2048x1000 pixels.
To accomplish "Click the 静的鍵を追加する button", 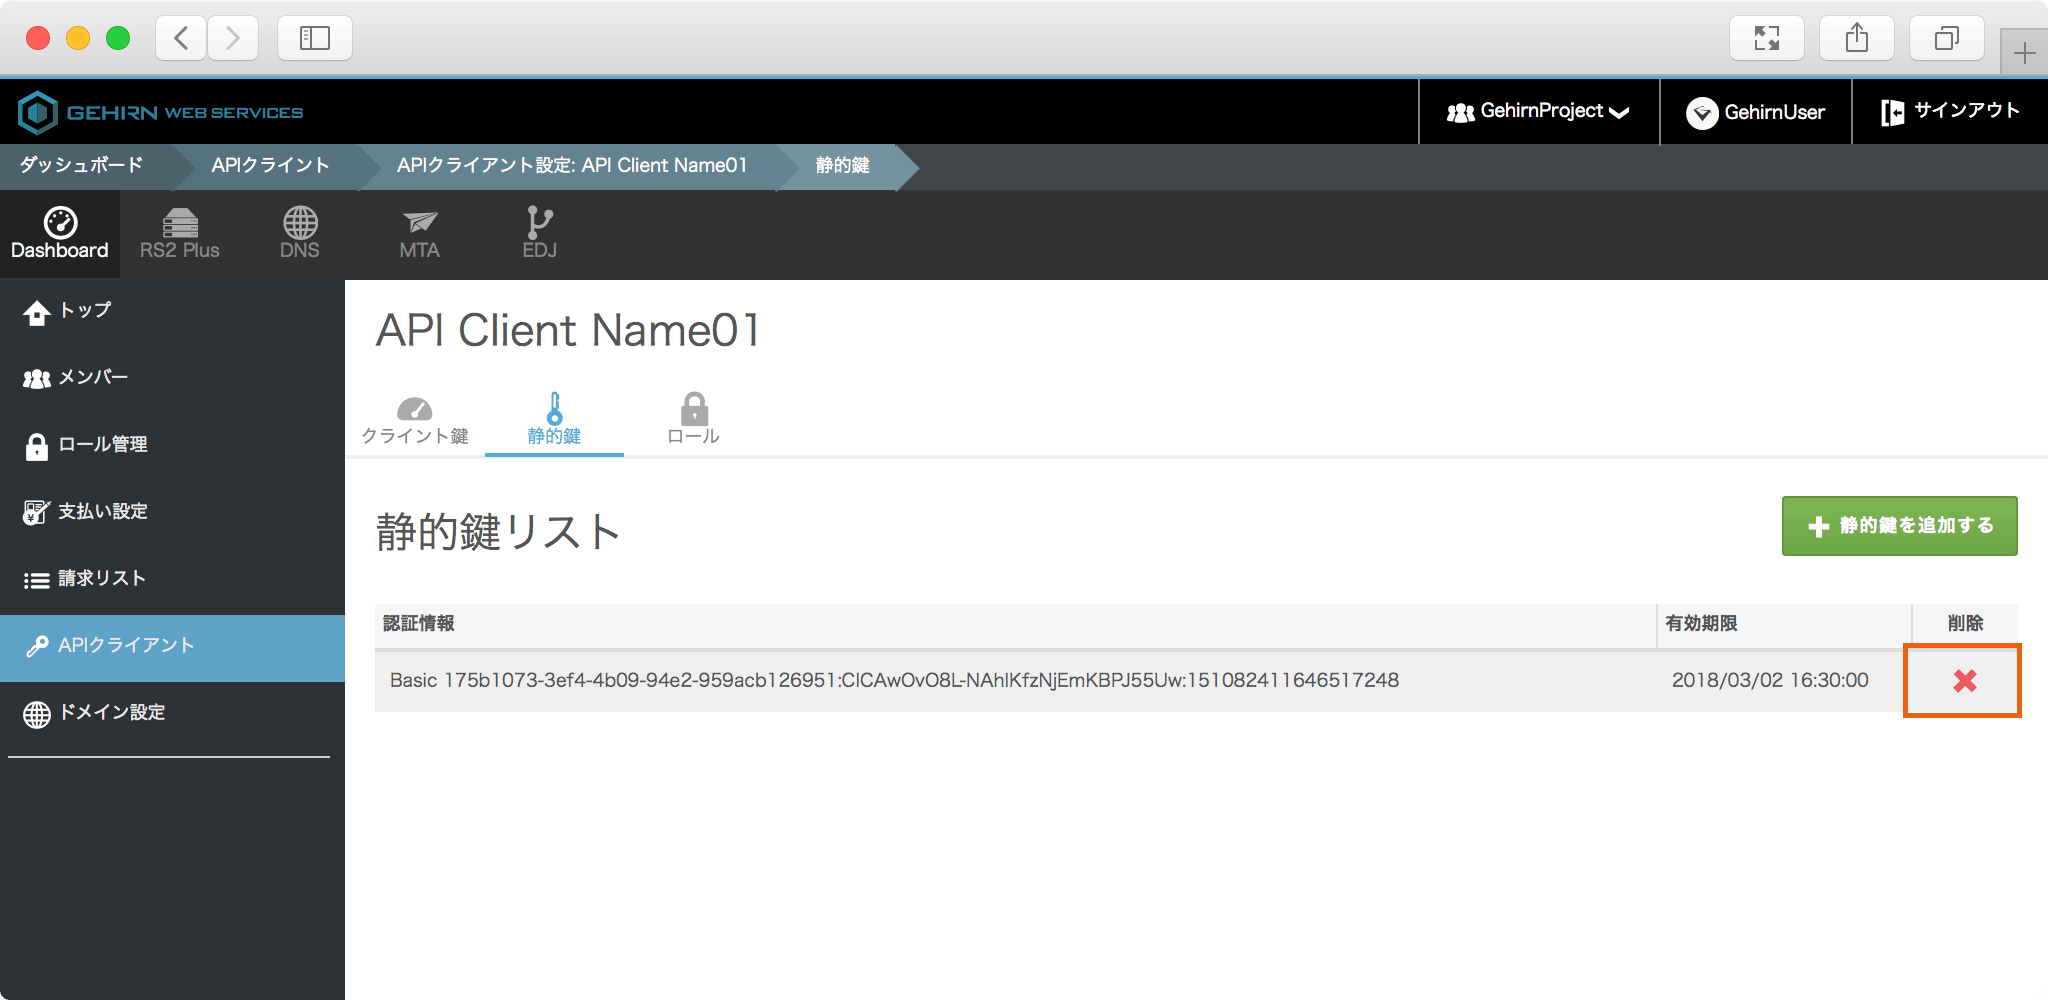I will (x=1899, y=526).
